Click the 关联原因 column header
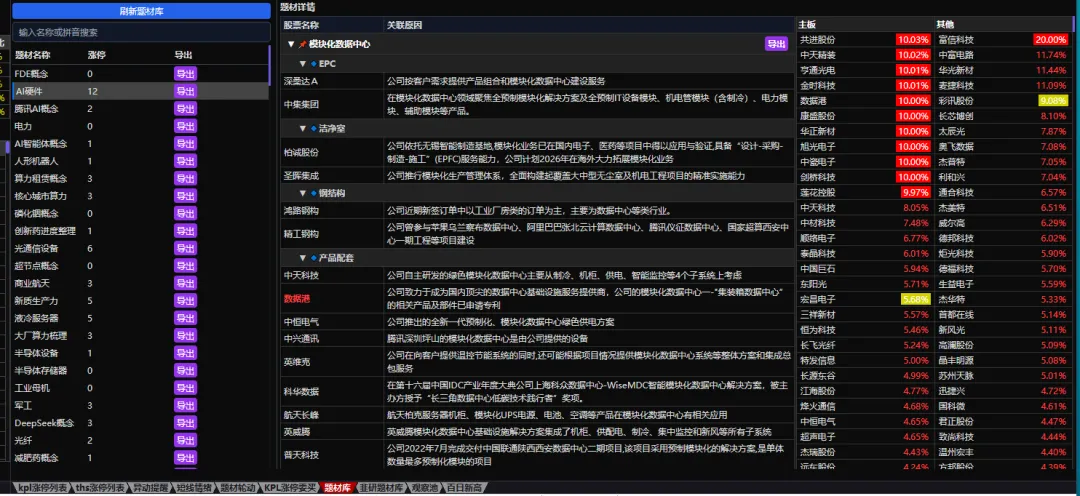The width and height of the screenshot is (1080, 496). point(404,25)
